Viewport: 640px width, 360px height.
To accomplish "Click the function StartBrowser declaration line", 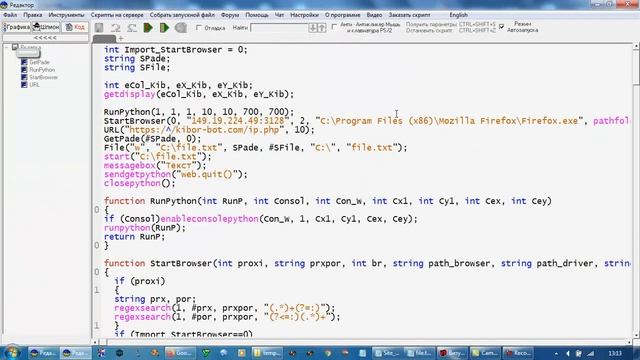I will pyautogui.click(x=367, y=263).
